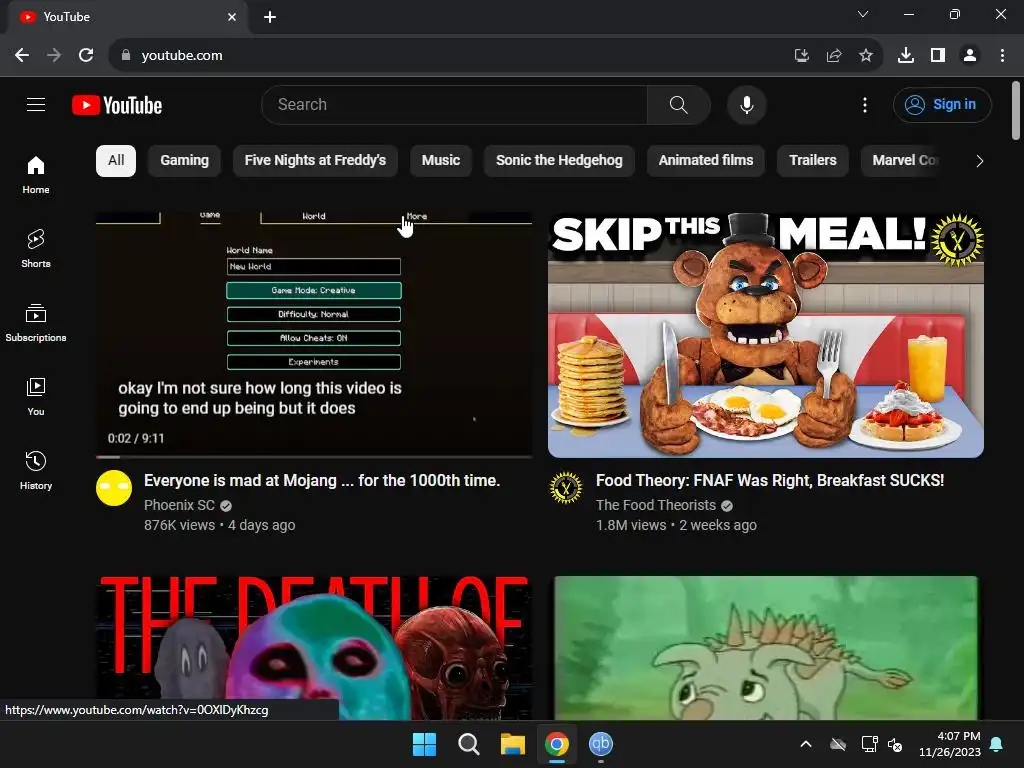
Task: Open "Food Theory: FNAF Was Right" title
Action: [770, 481]
